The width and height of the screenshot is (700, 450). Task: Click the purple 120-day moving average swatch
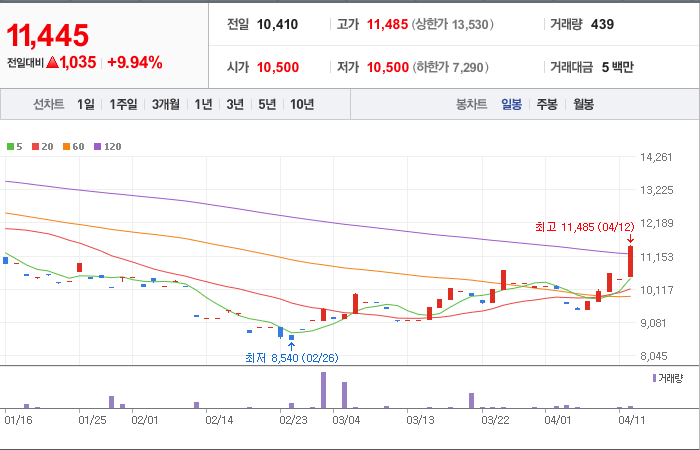tap(98, 146)
